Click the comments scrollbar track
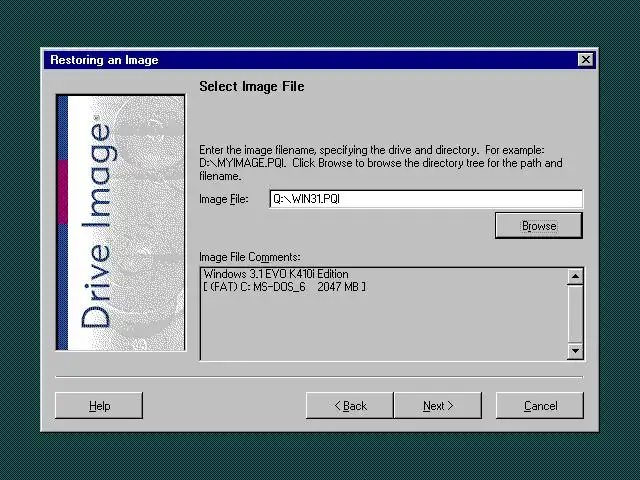 [x=575, y=314]
